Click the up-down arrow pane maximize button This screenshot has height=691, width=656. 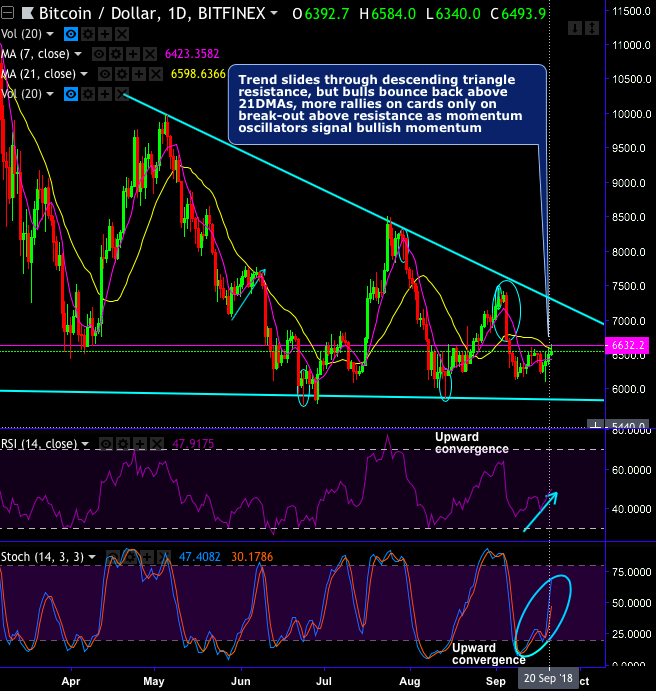(592, 29)
